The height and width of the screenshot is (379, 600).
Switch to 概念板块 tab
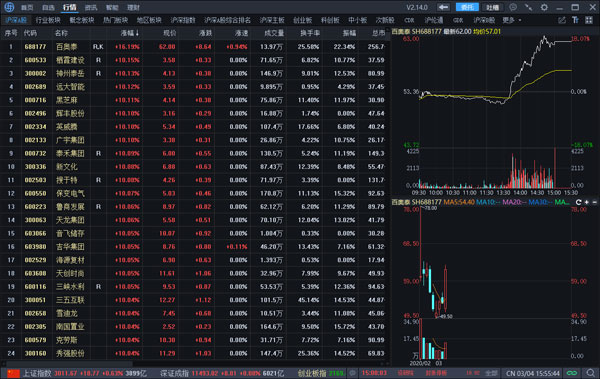82,20
